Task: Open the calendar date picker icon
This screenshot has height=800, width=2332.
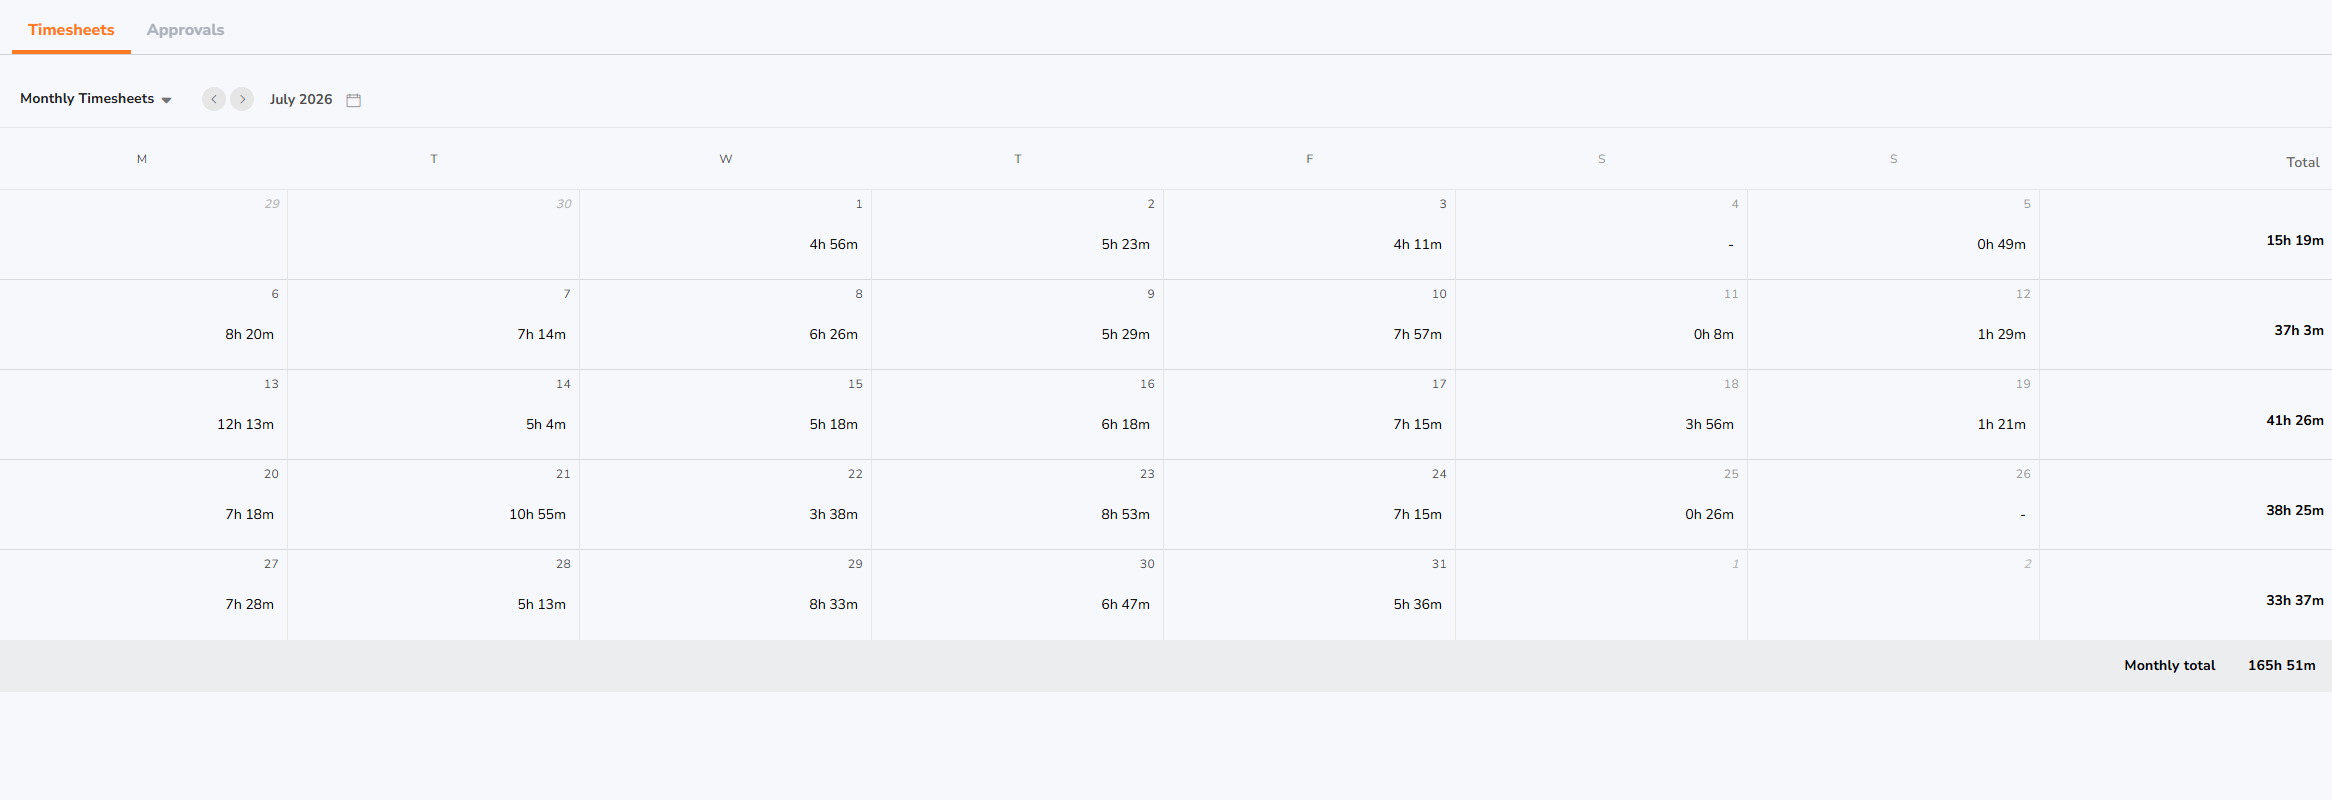Action: (x=353, y=100)
